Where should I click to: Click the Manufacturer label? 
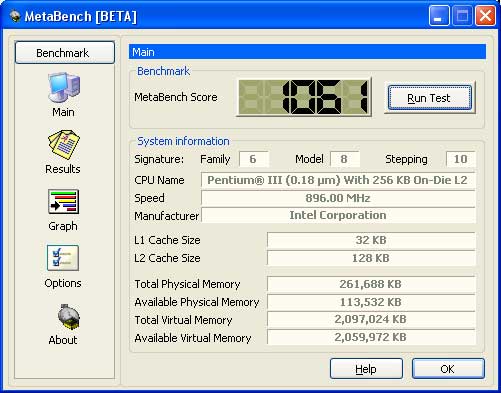[167, 216]
